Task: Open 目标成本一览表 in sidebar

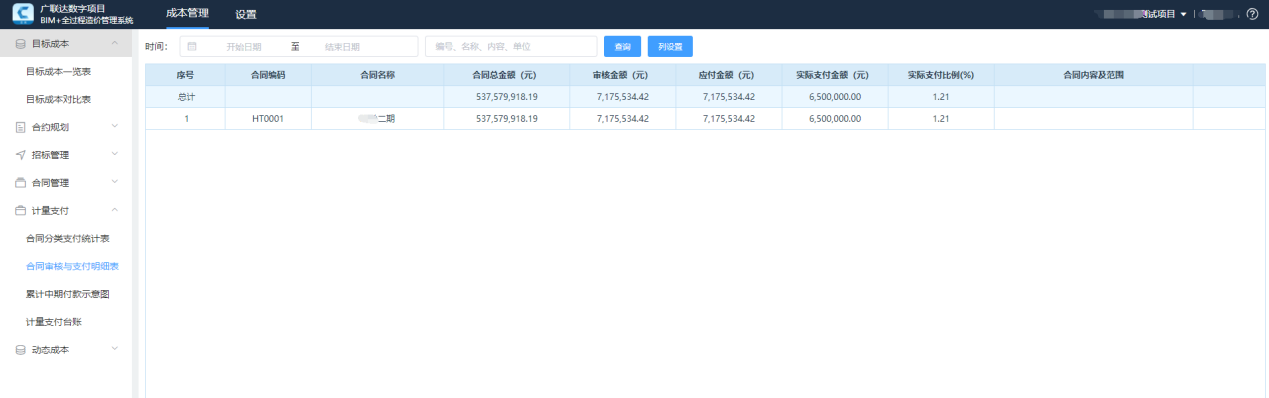Action: pyautogui.click(x=59, y=72)
